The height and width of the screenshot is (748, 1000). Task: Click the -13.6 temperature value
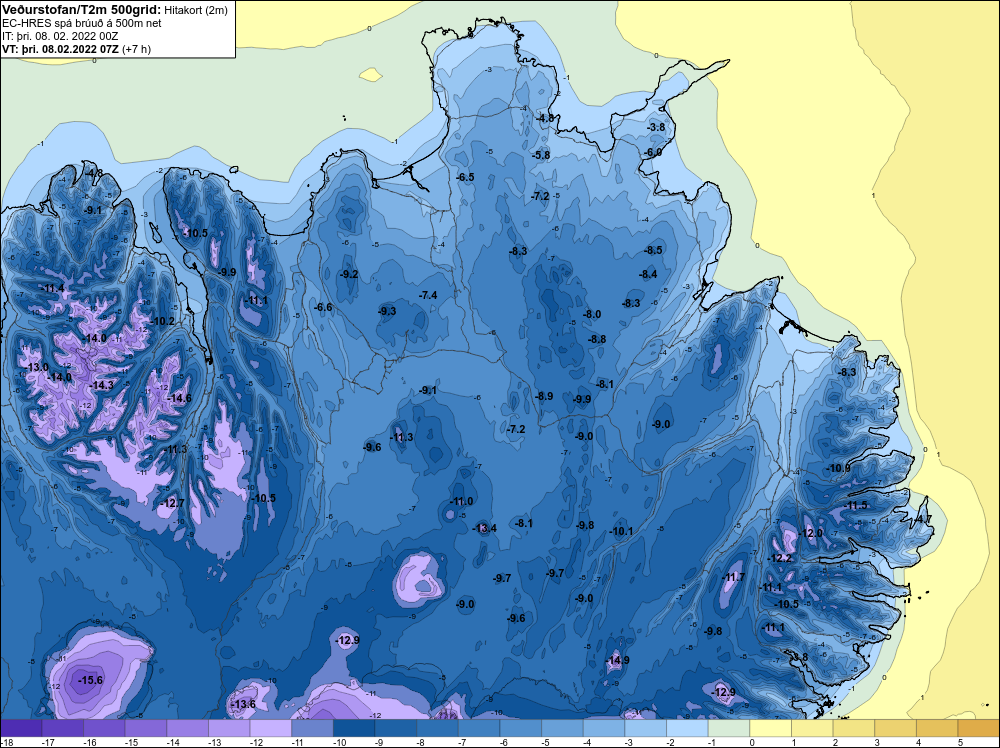click(x=243, y=704)
